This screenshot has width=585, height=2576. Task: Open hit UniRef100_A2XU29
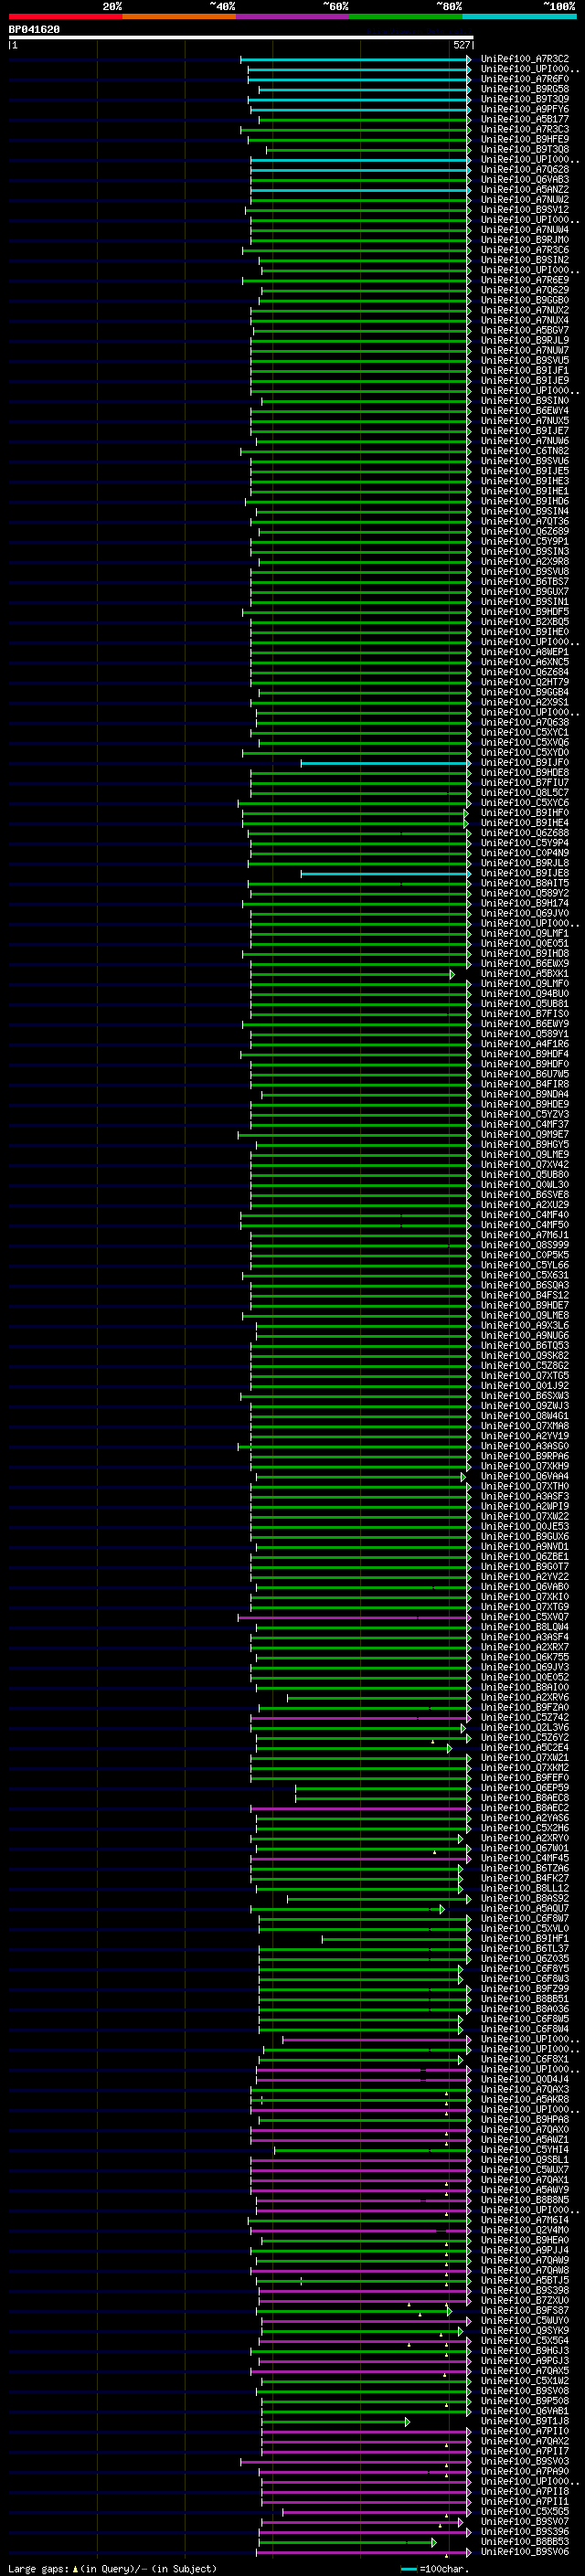(x=525, y=1205)
